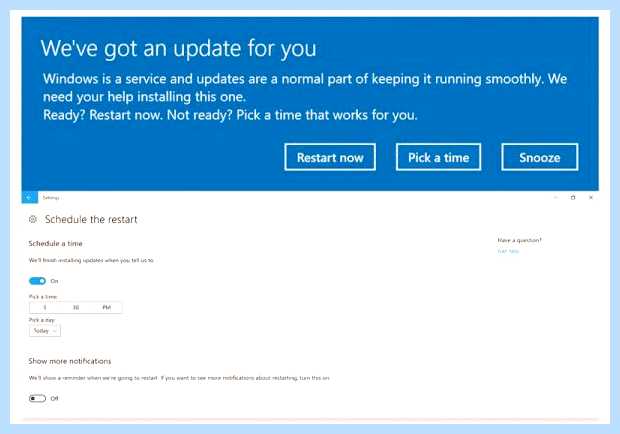Viewport: 620px width, 434px height.
Task: Choose the Pick a time button
Action: (x=439, y=157)
